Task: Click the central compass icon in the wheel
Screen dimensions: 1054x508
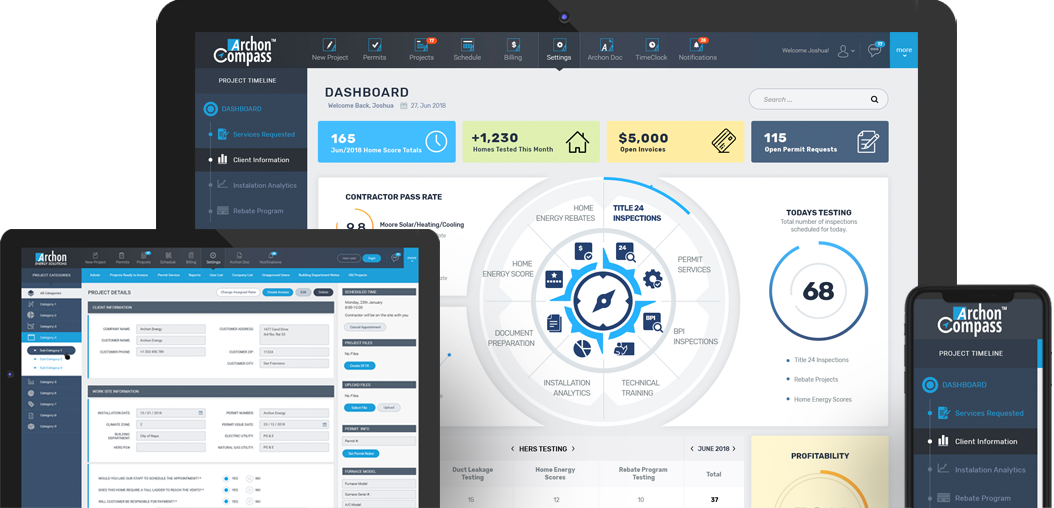Action: [x=604, y=300]
